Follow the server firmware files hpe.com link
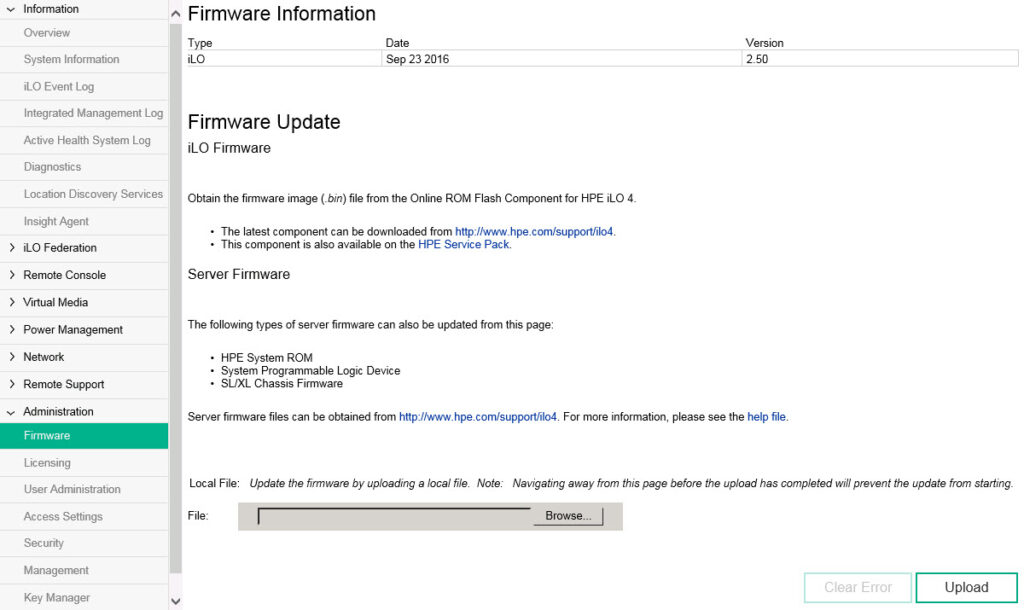1024x610 pixels. click(x=477, y=417)
